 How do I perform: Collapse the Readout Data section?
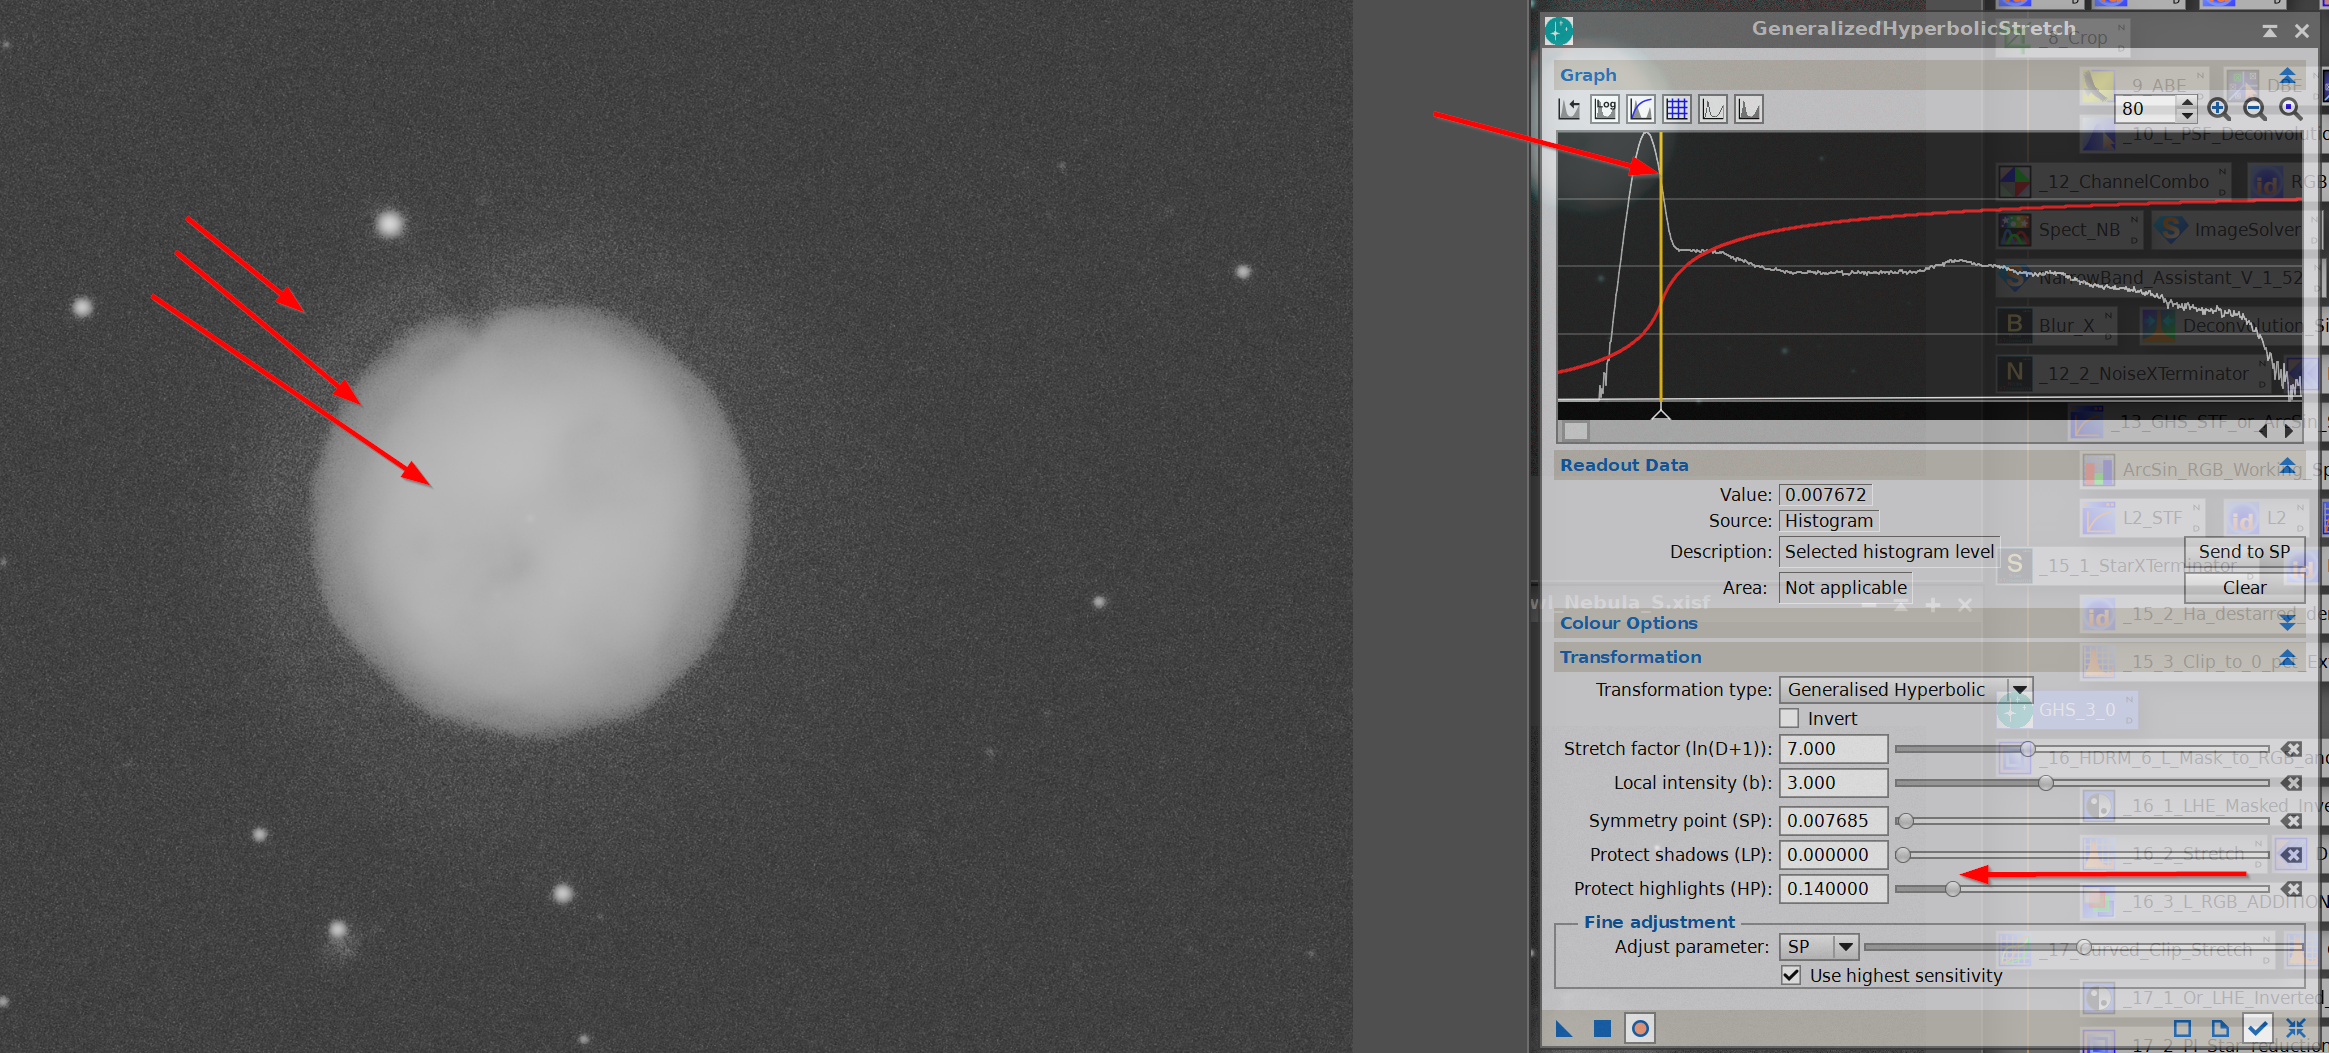2287,466
